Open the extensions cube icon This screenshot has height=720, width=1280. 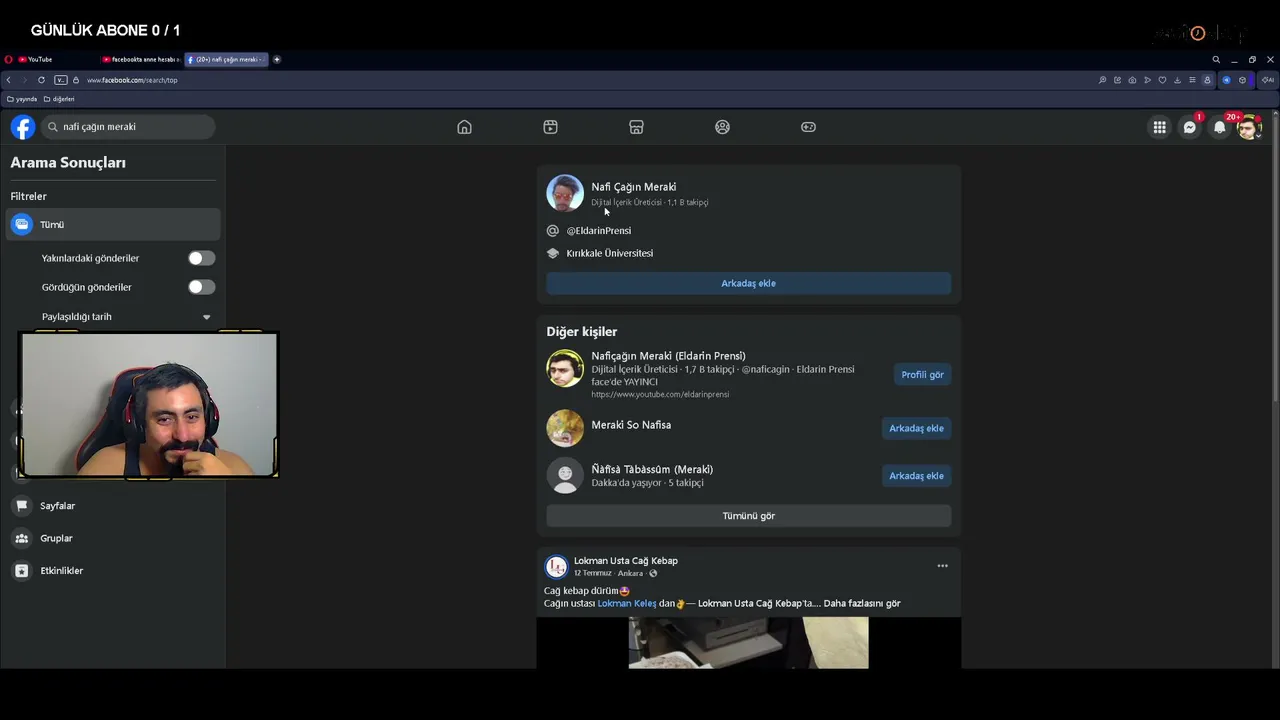click(1242, 80)
